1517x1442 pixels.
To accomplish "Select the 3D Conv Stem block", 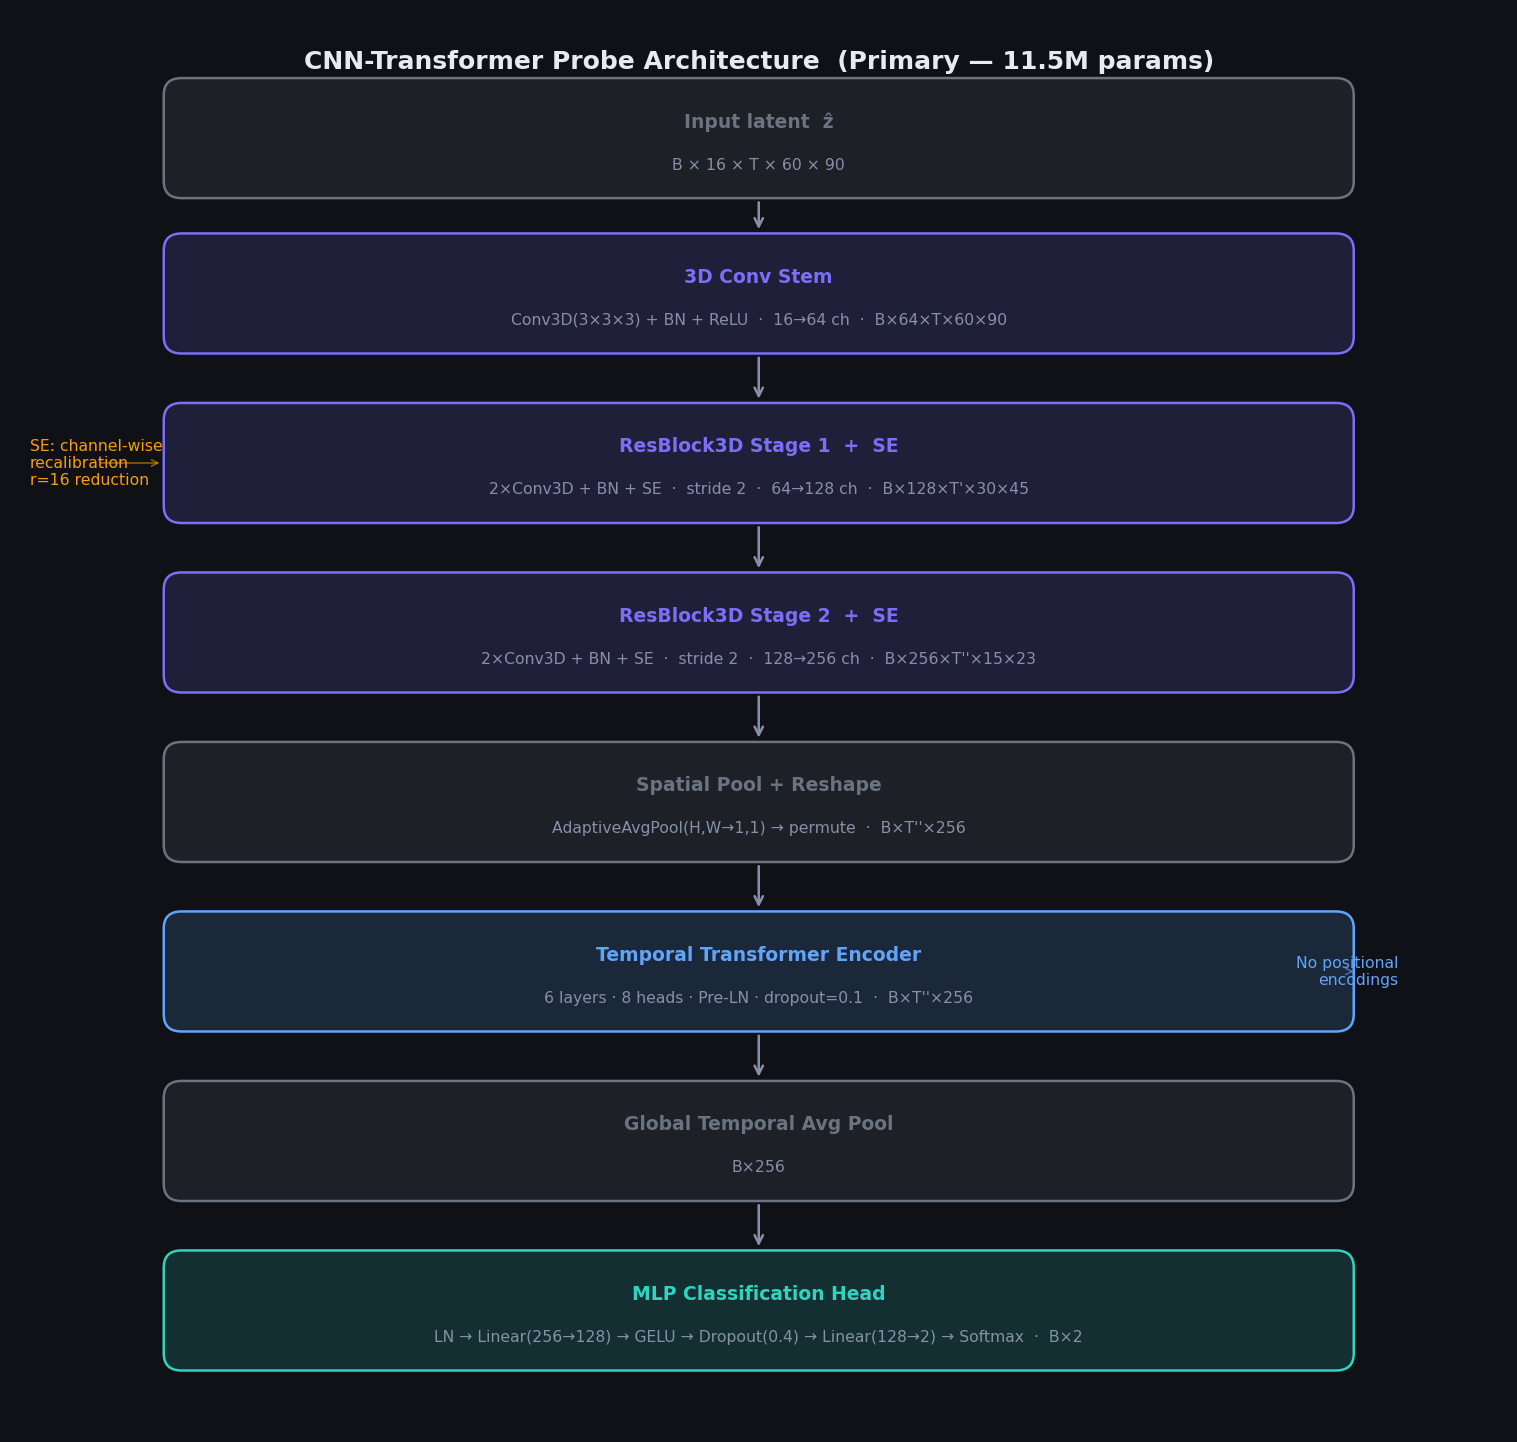I will [758, 293].
